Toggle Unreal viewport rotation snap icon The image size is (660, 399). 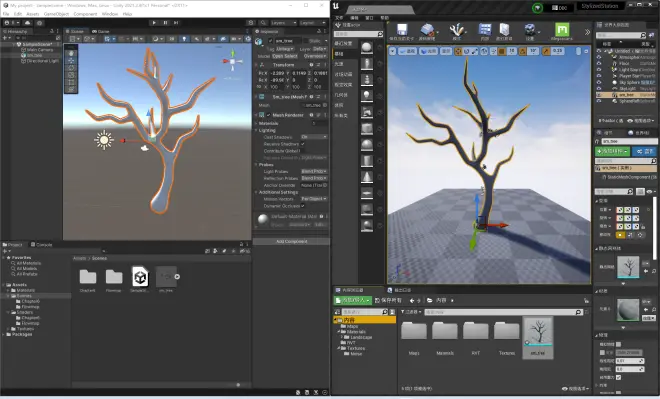[x=523, y=51]
